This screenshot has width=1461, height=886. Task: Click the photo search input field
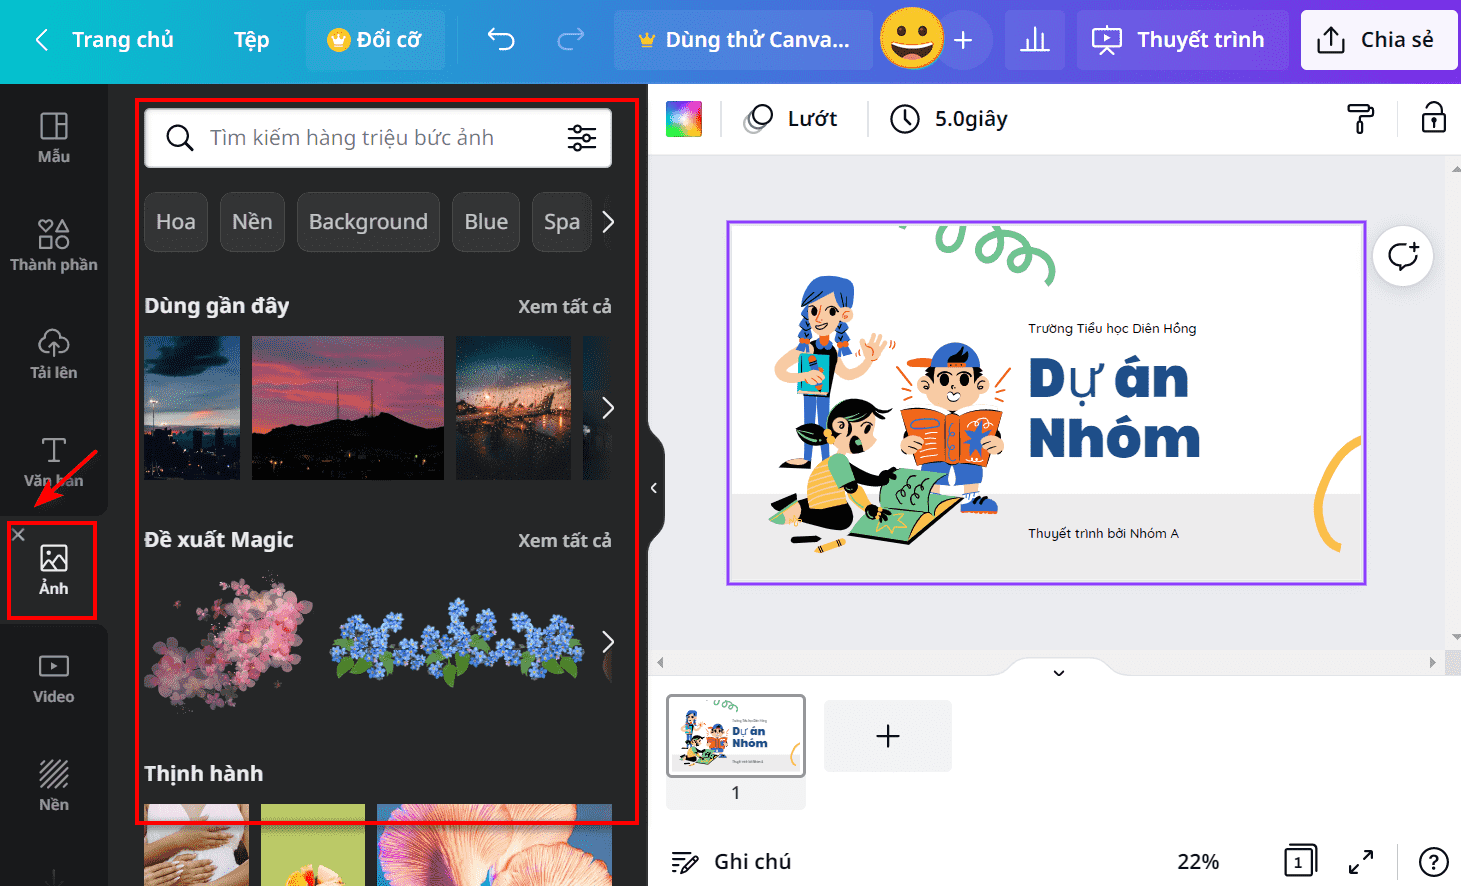(378, 138)
